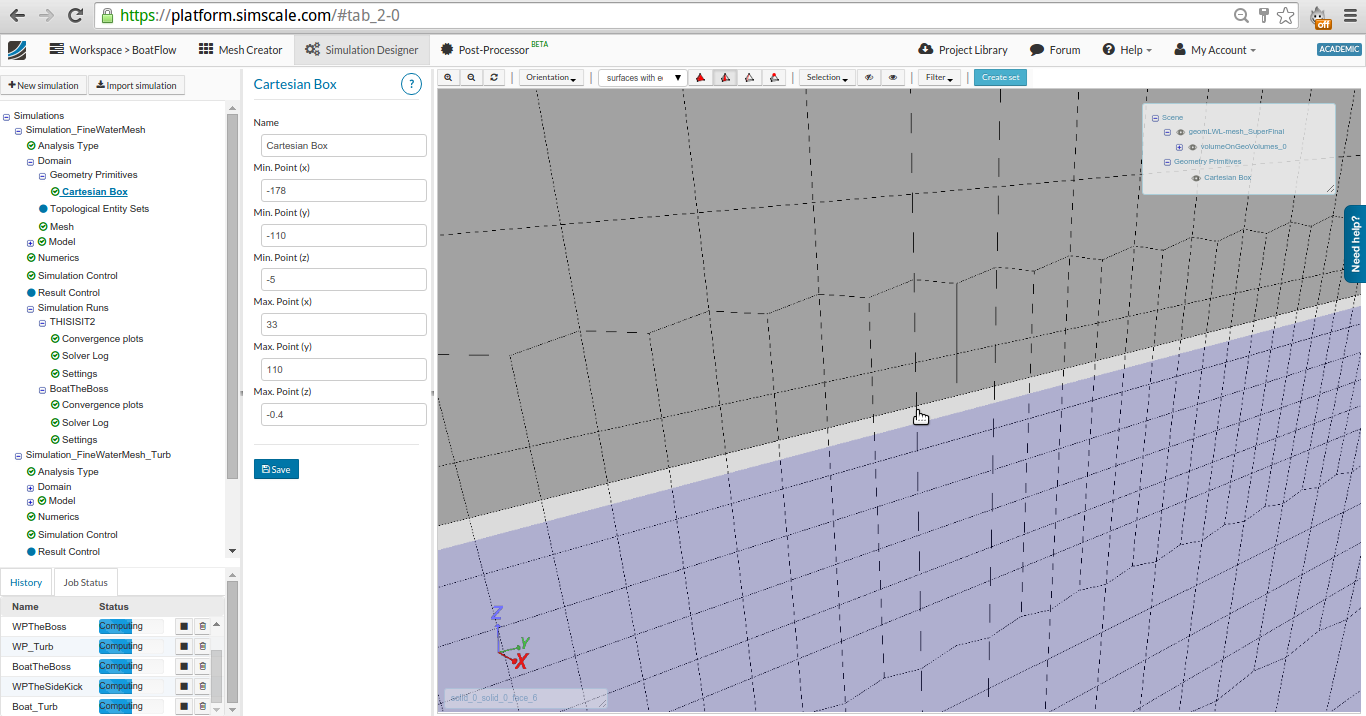
Task: Toggle eye icon for volumeOnGeoVolumes_0
Action: [x=1192, y=147]
